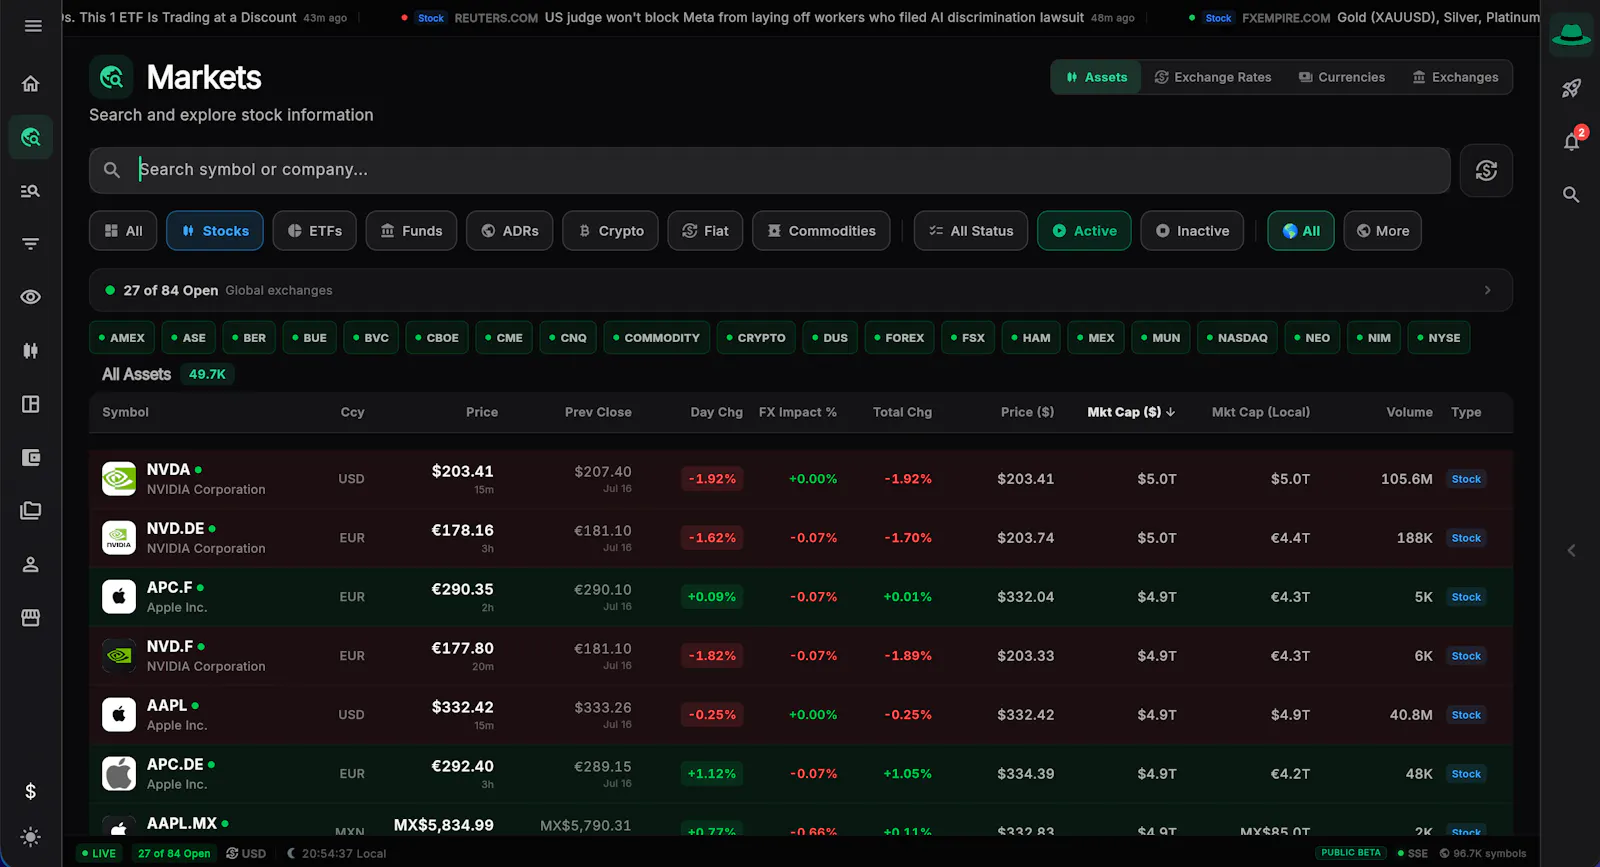Click the 27 of 84 Open status badge
This screenshot has width=1600, height=867.
(x=174, y=854)
